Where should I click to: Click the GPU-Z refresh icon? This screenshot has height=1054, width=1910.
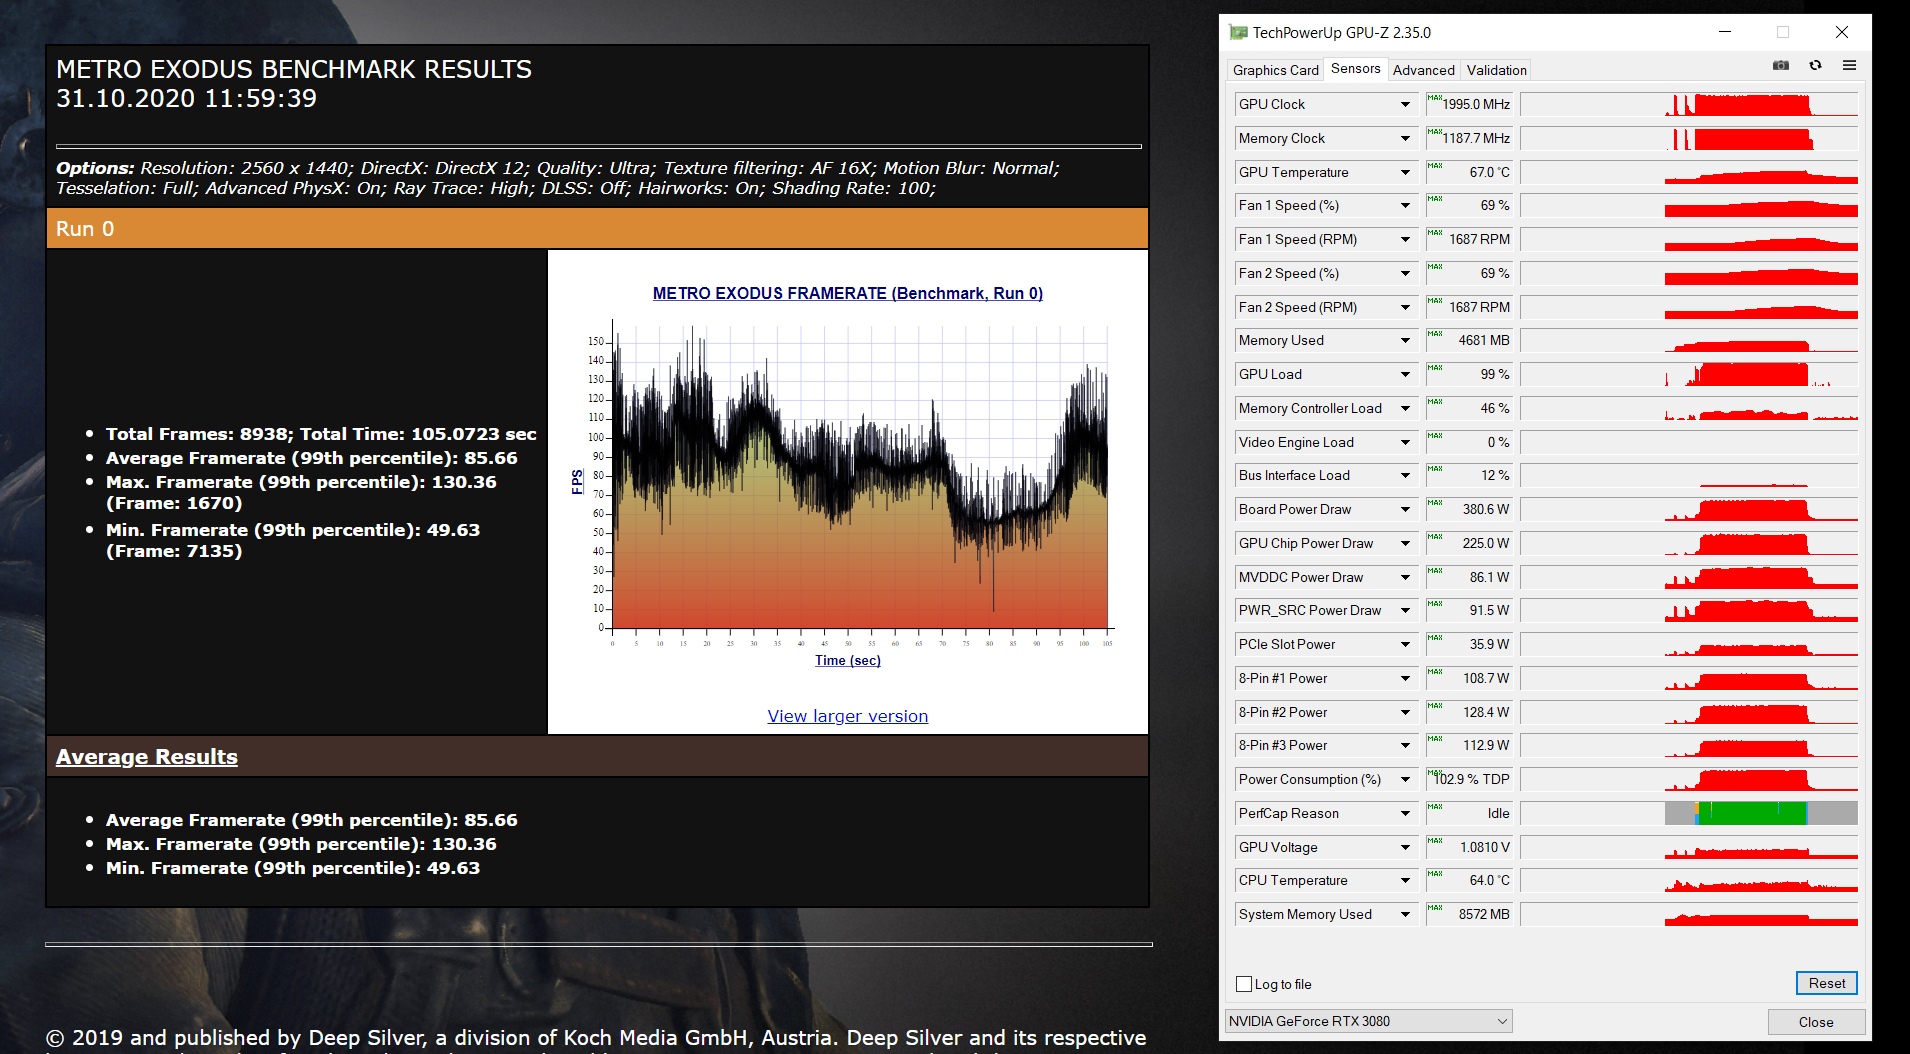point(1815,65)
